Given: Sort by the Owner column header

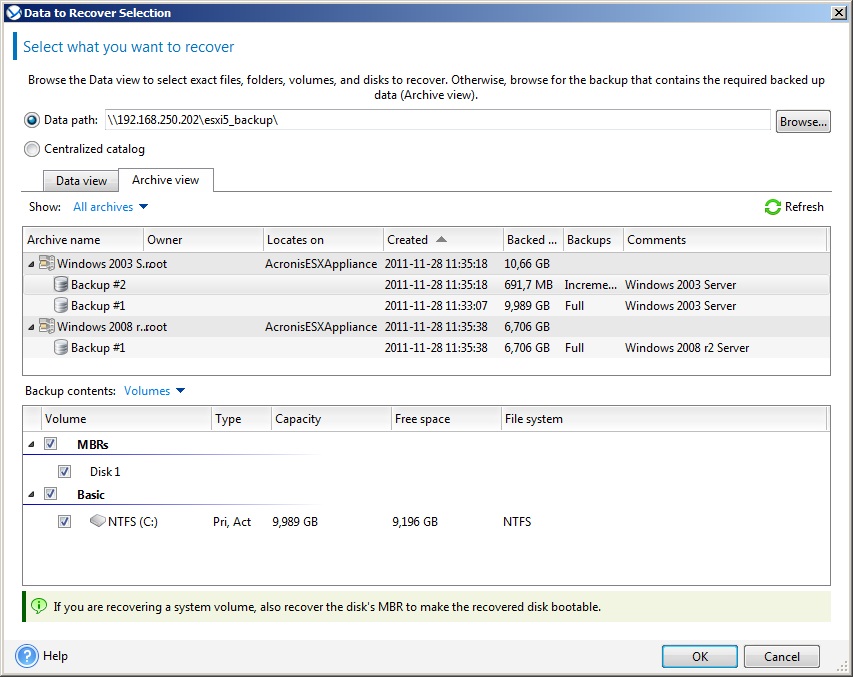Looking at the screenshot, I should click(203, 240).
